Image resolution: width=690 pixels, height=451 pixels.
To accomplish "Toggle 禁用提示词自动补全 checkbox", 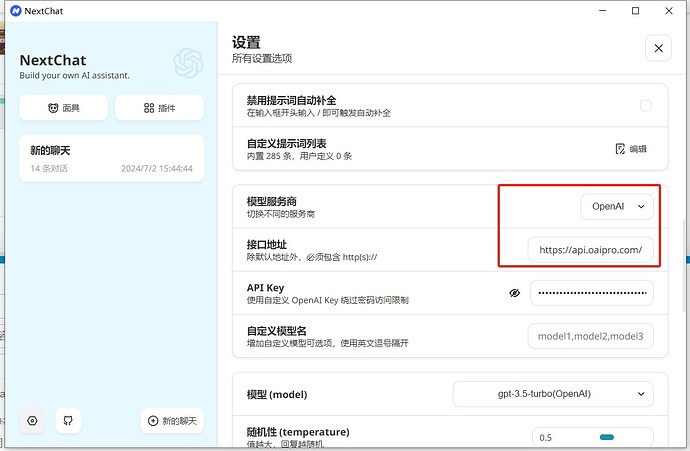I will coord(646,106).
